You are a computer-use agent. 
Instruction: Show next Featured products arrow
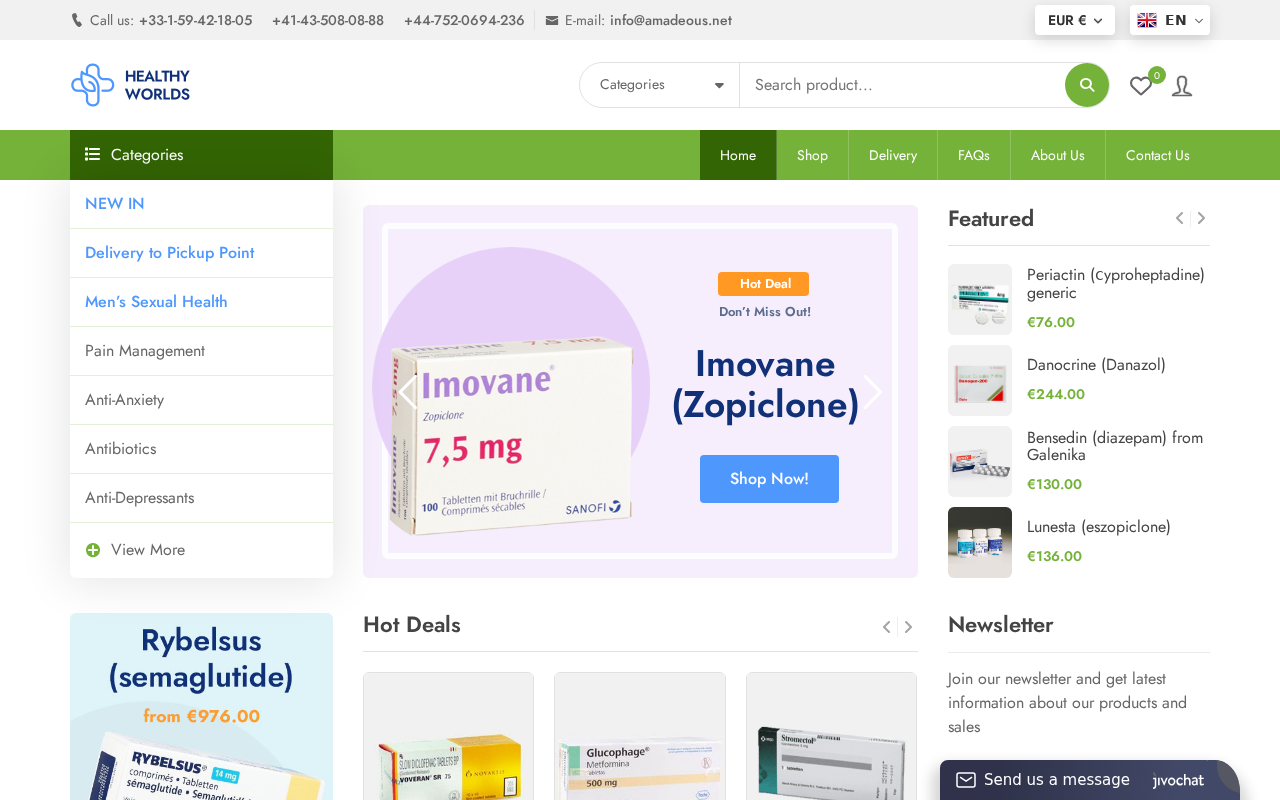pos(1201,218)
